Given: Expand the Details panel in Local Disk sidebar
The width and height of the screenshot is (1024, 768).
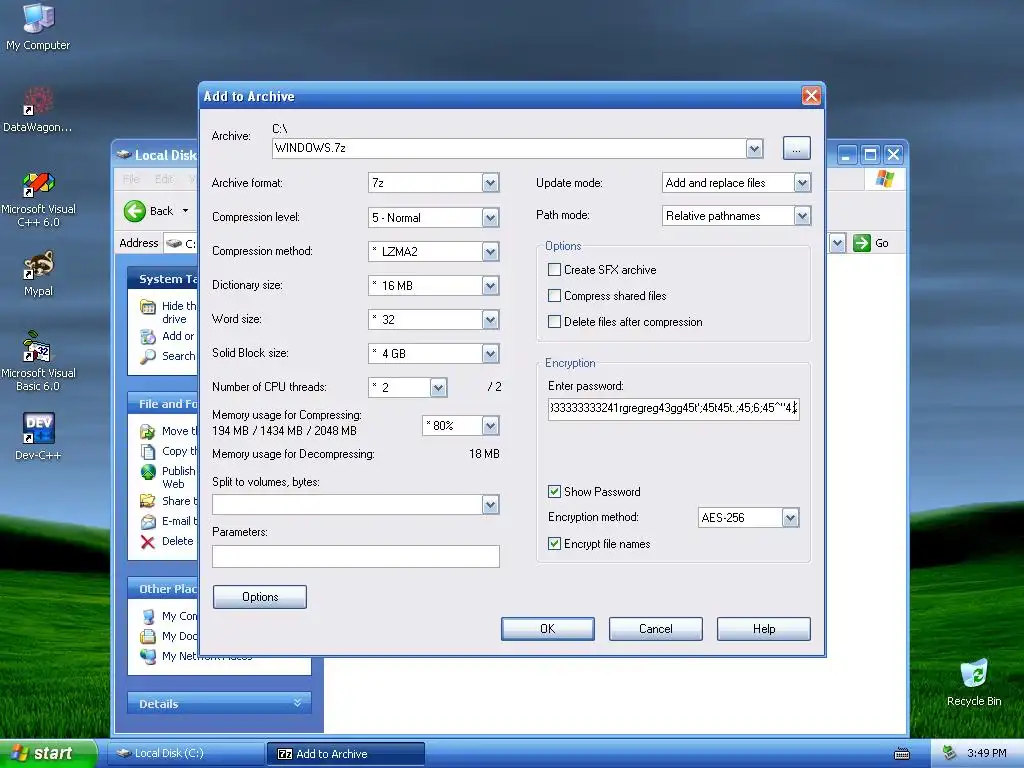Looking at the screenshot, I should [x=298, y=703].
